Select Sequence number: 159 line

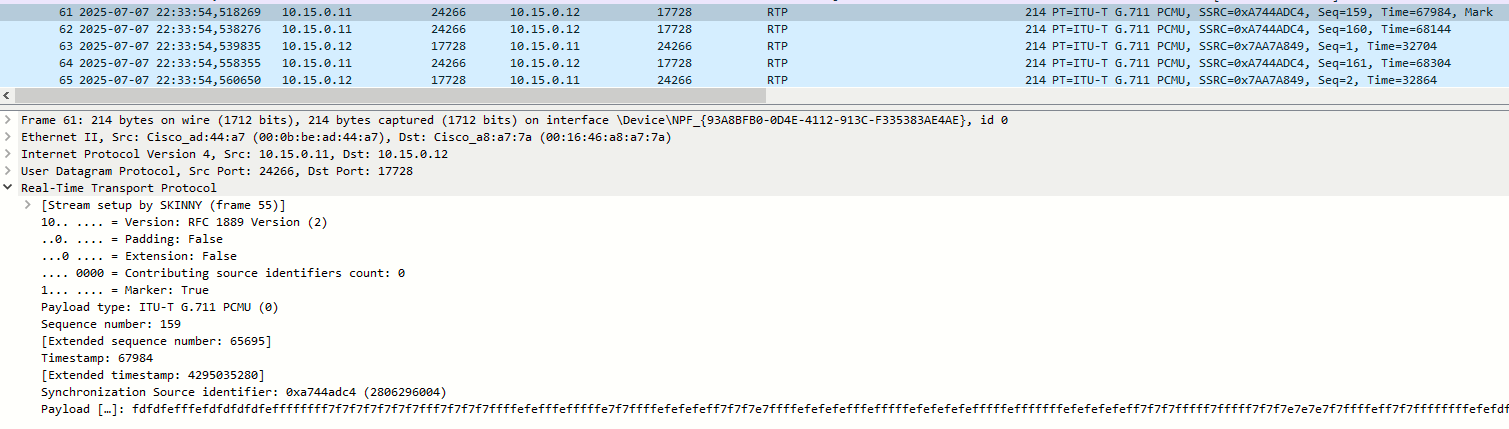111,324
